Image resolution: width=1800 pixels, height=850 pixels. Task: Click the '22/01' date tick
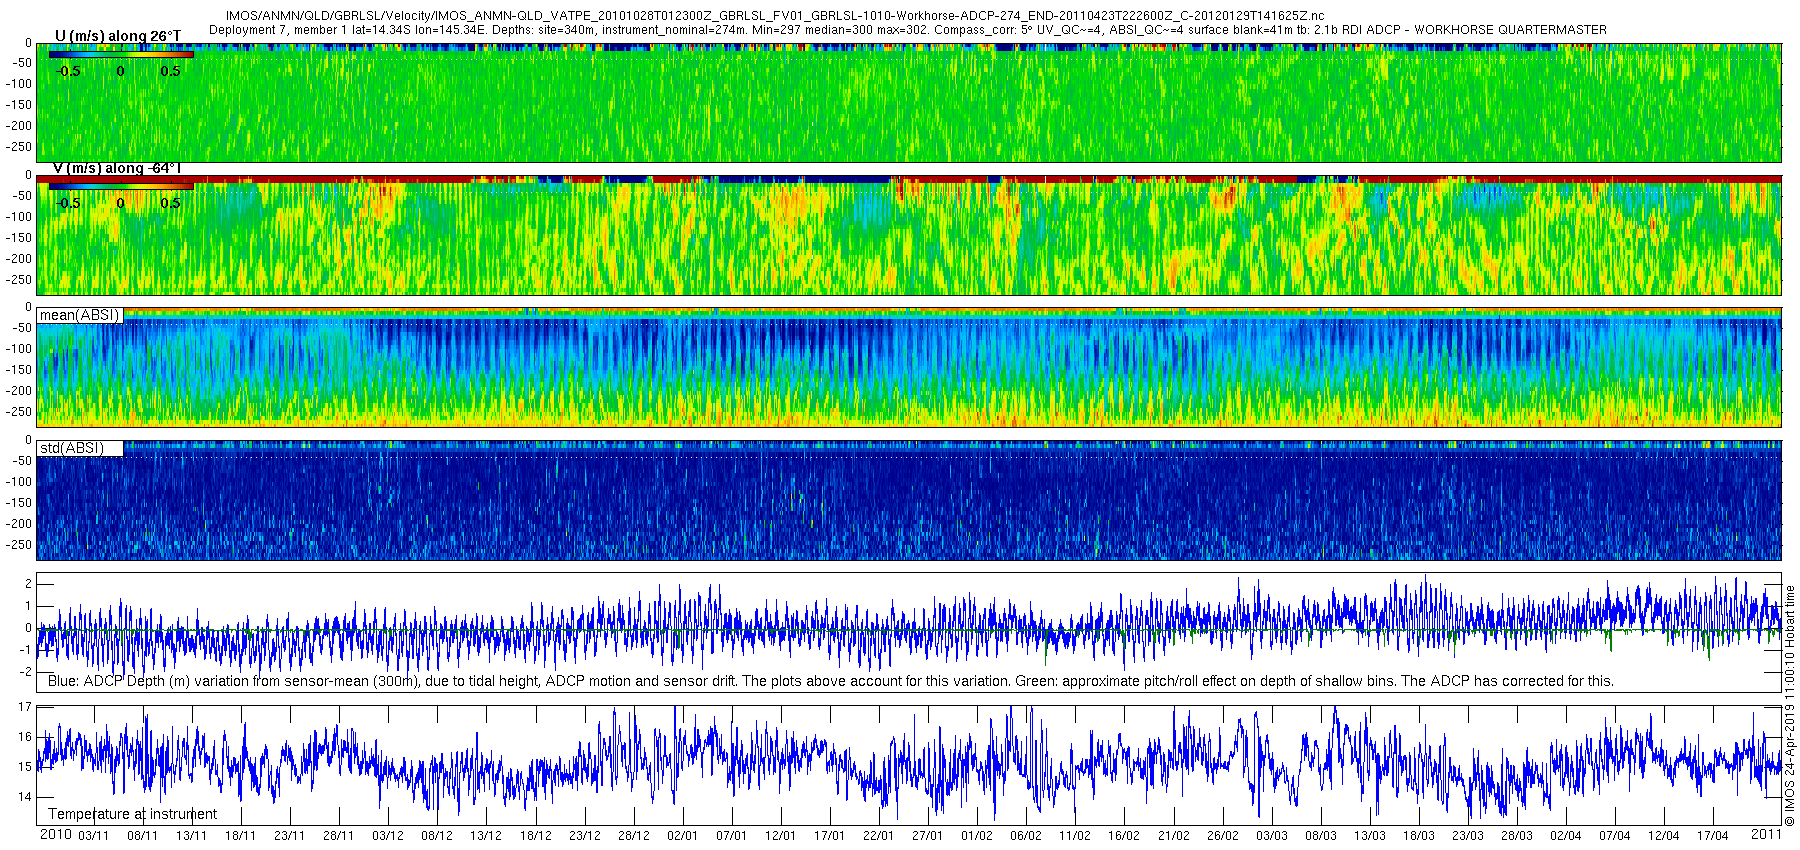point(878,836)
